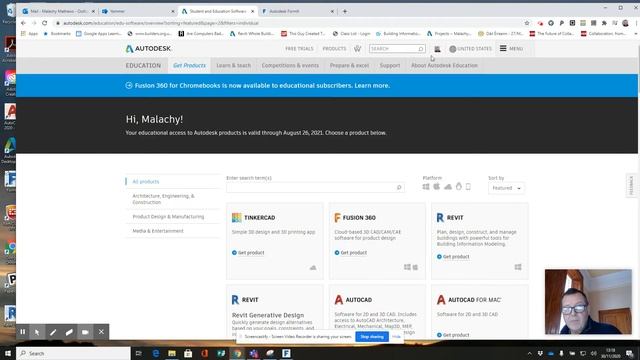Screen dimensions: 640x360
Task: Click the search magnifier in header
Action: click(x=420, y=49)
